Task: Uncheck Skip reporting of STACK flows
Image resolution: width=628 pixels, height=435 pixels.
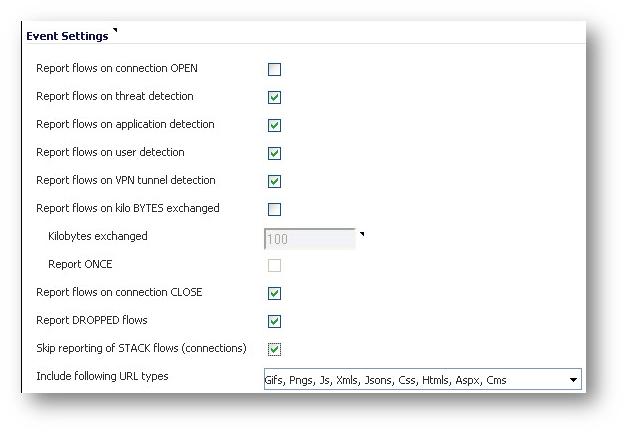Action: tap(274, 349)
